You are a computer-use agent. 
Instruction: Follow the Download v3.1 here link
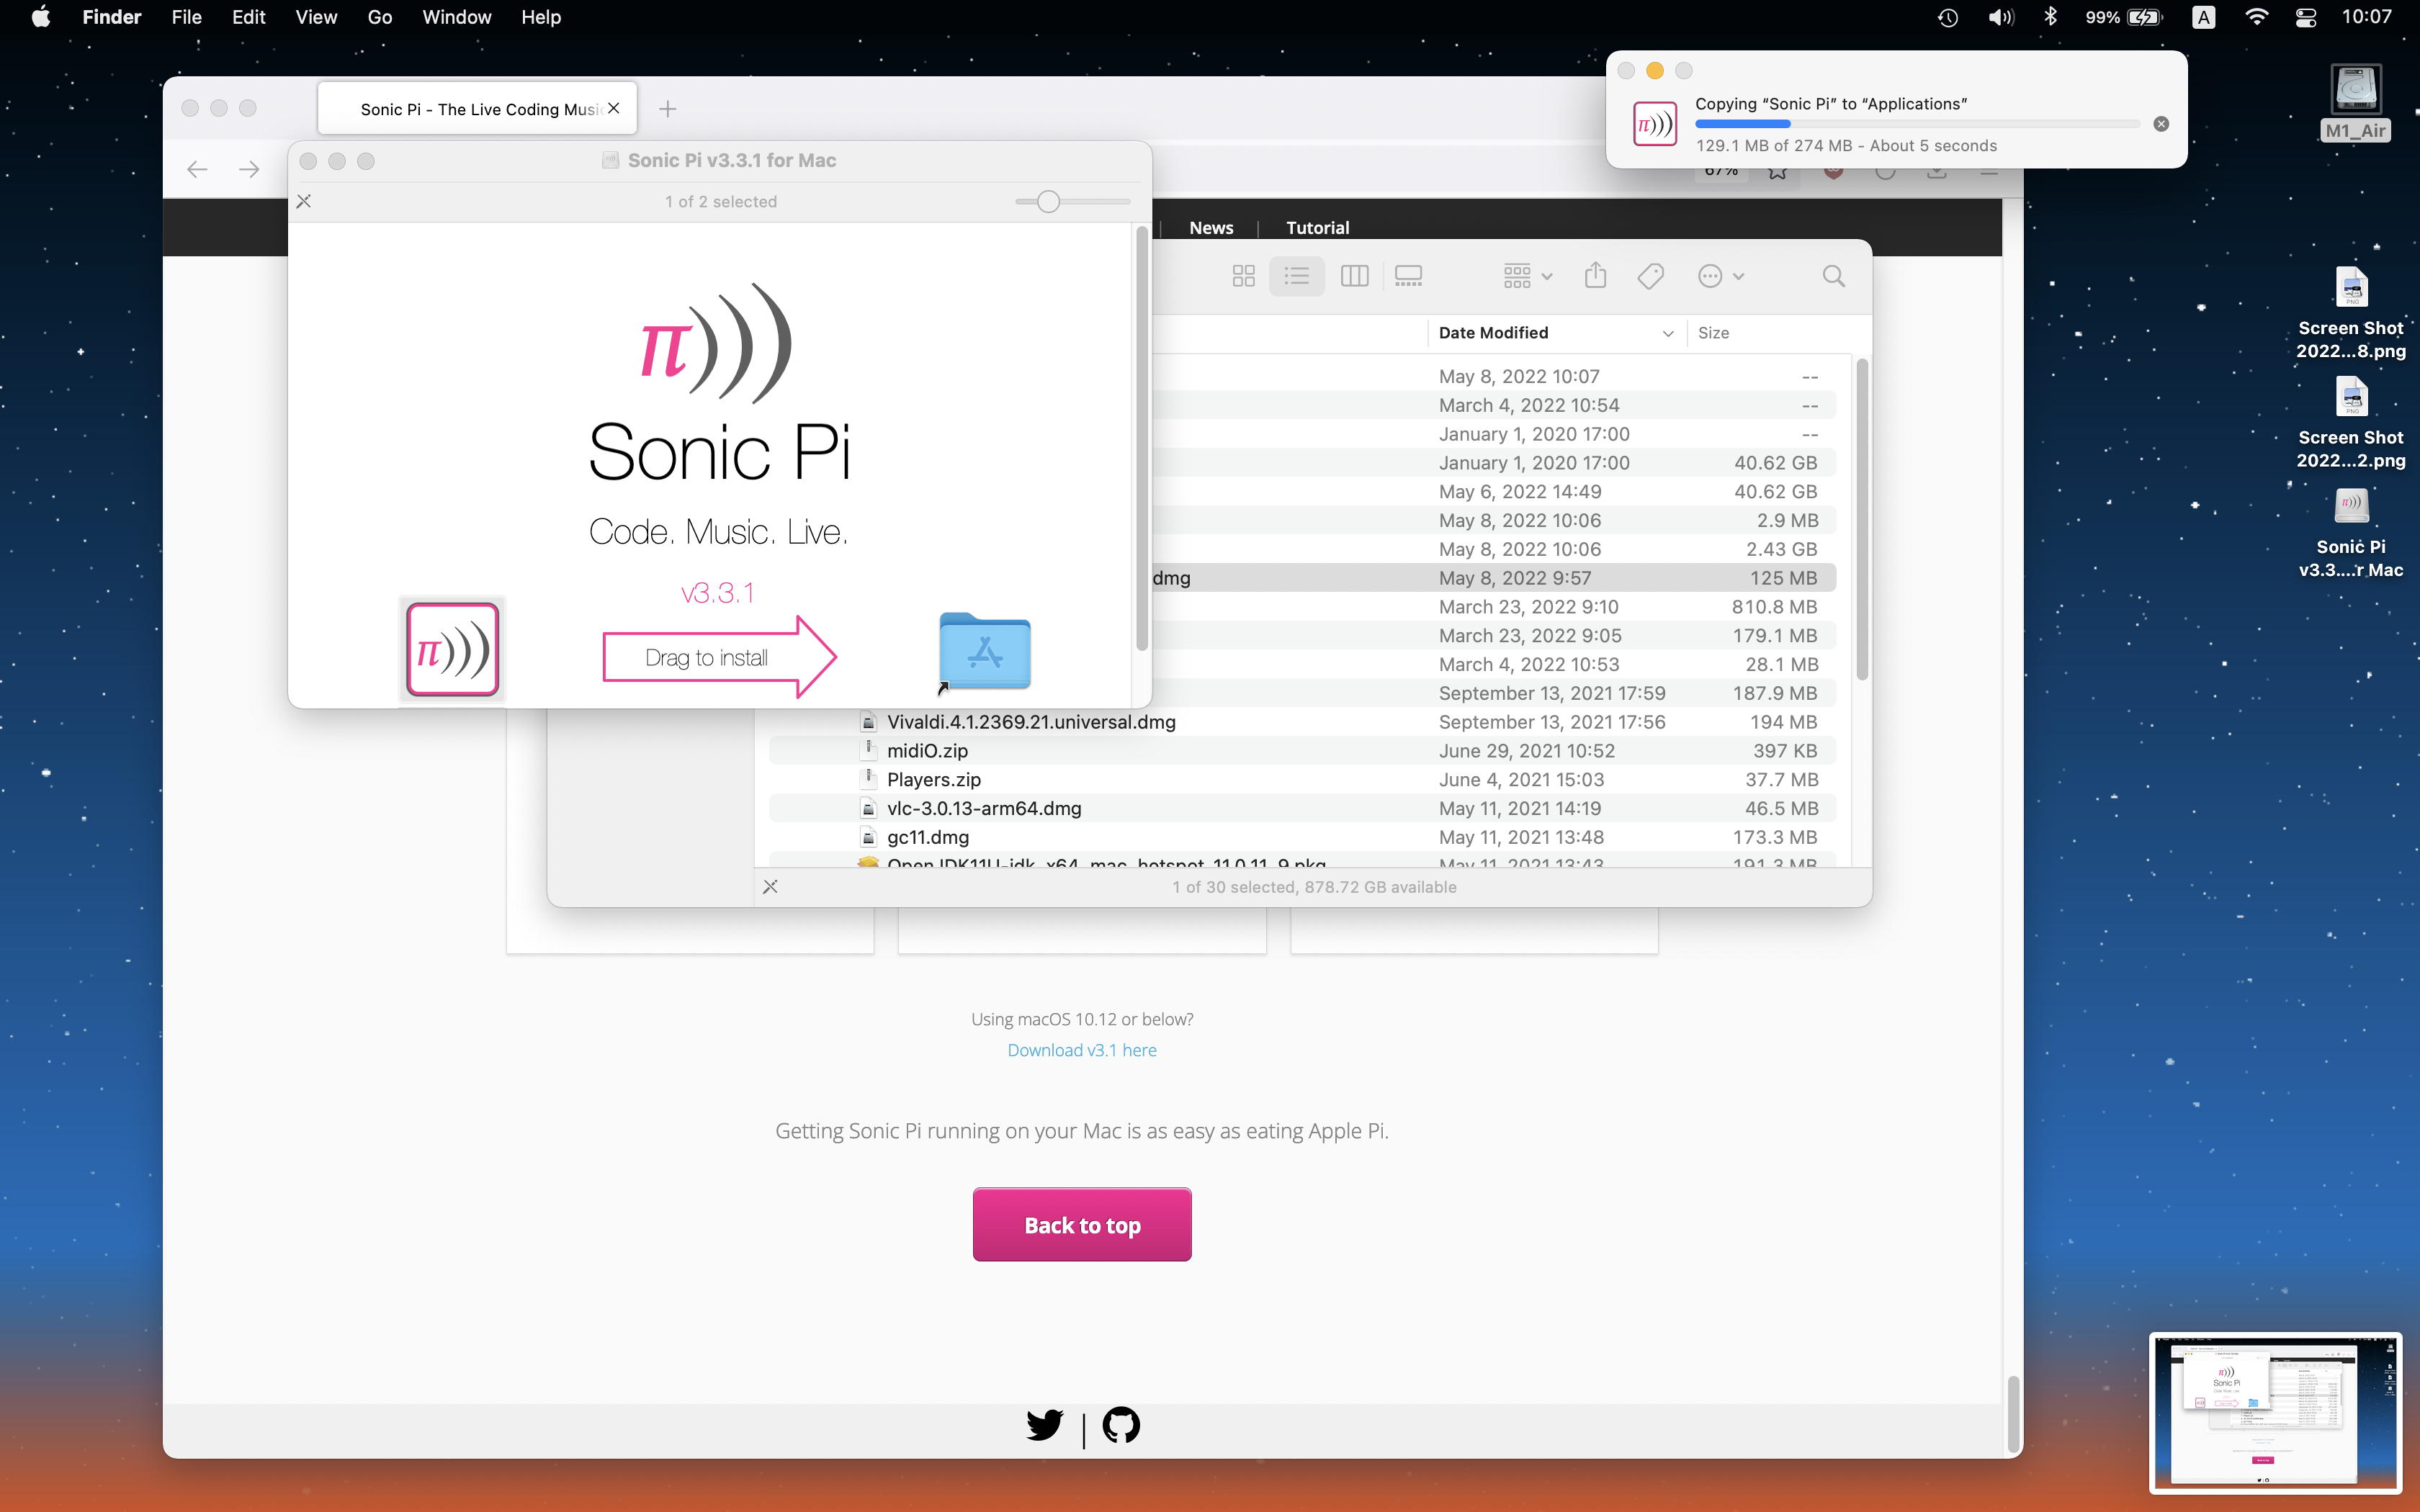click(1082, 1050)
